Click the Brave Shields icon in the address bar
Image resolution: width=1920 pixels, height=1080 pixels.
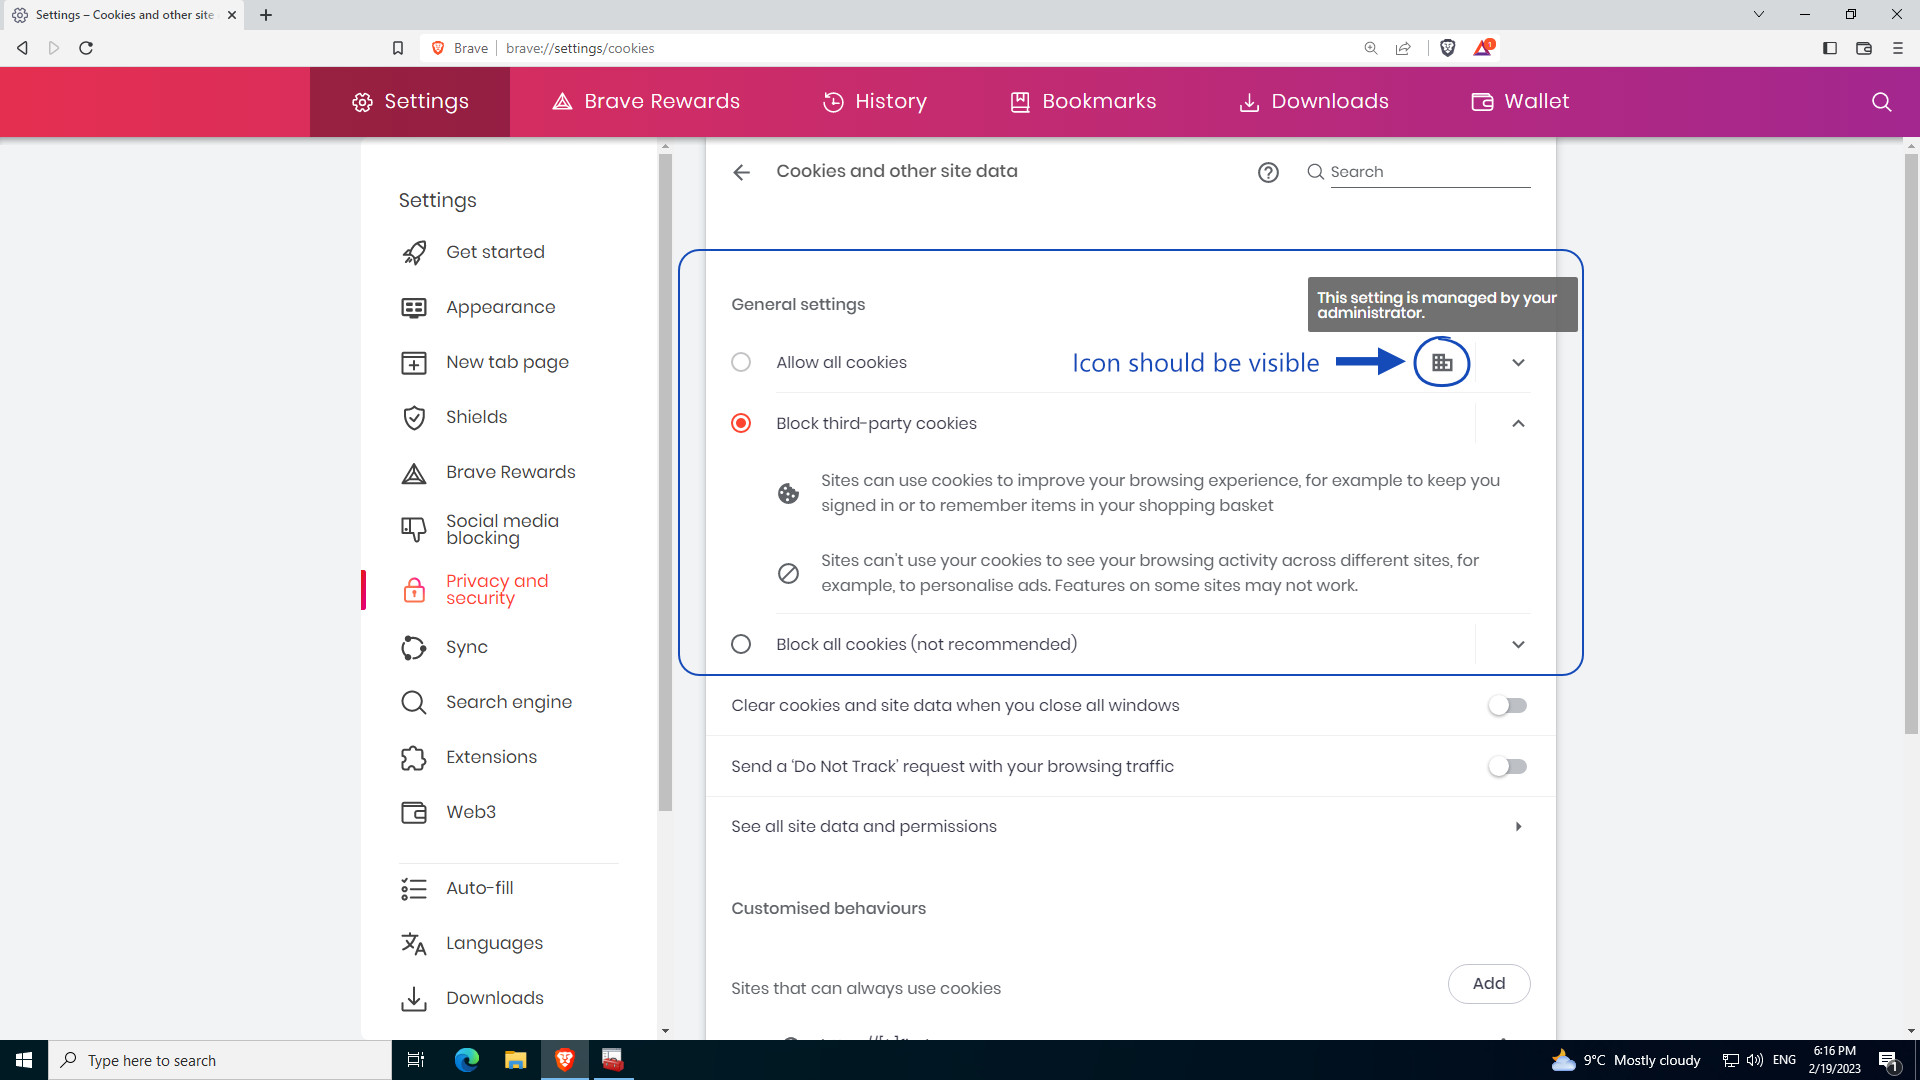(1447, 47)
